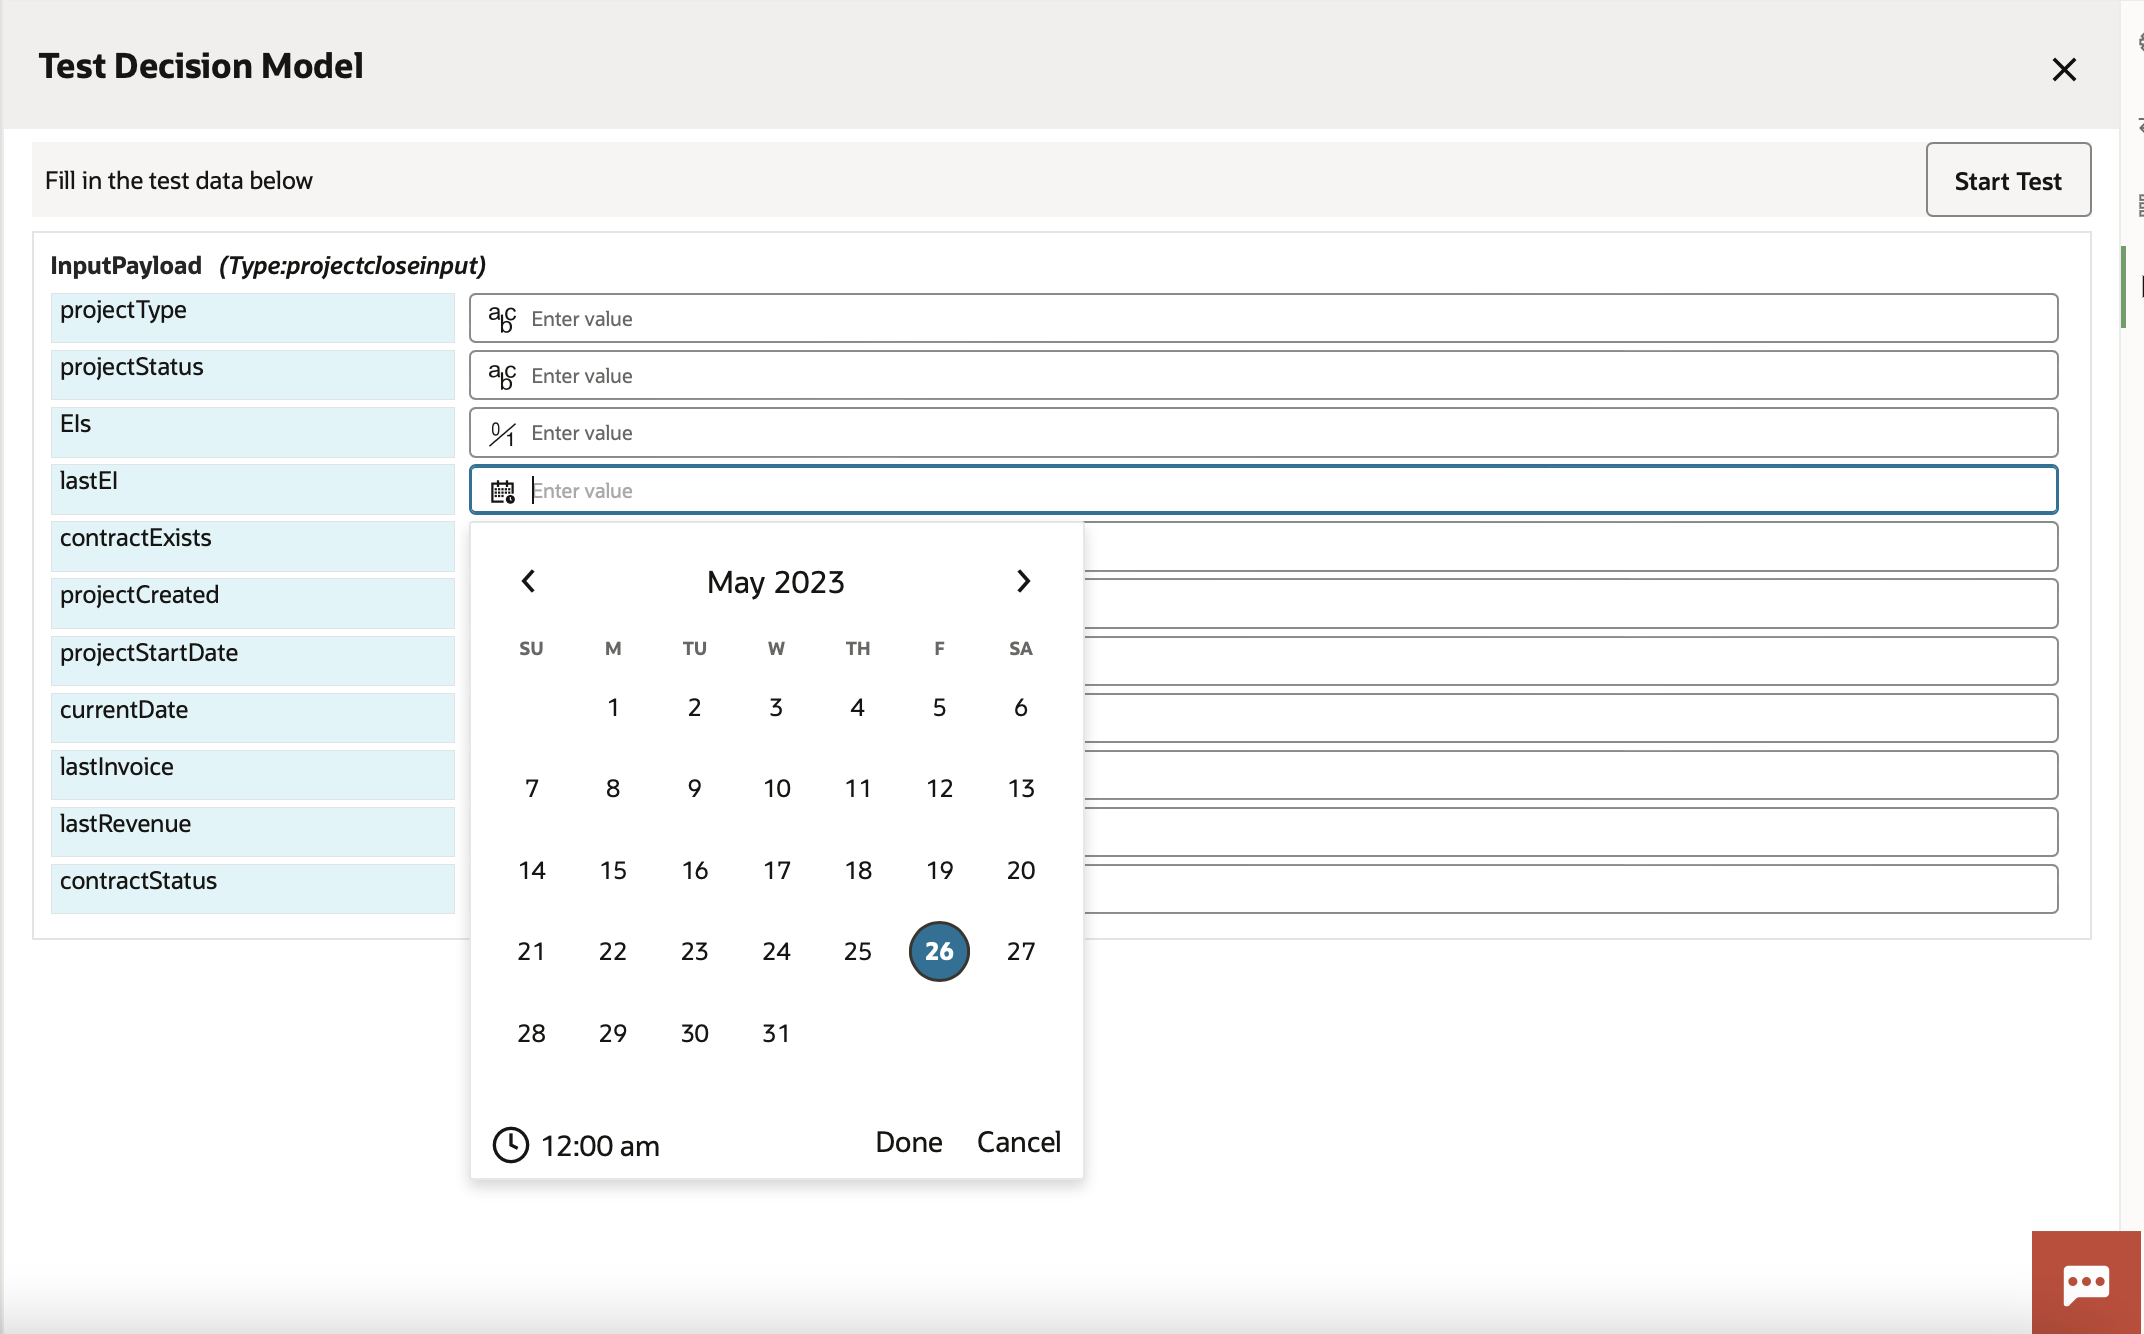Close the Test Decision Model dialog
The width and height of the screenshot is (2144, 1334).
coord(2064,70)
